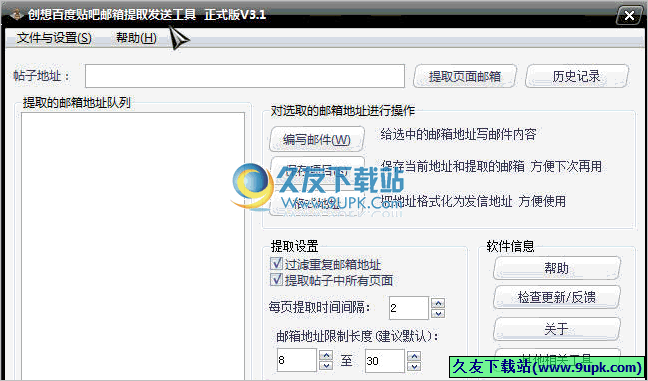
Task: Click the 提取页面邮箱 button
Action: [x=465, y=76]
